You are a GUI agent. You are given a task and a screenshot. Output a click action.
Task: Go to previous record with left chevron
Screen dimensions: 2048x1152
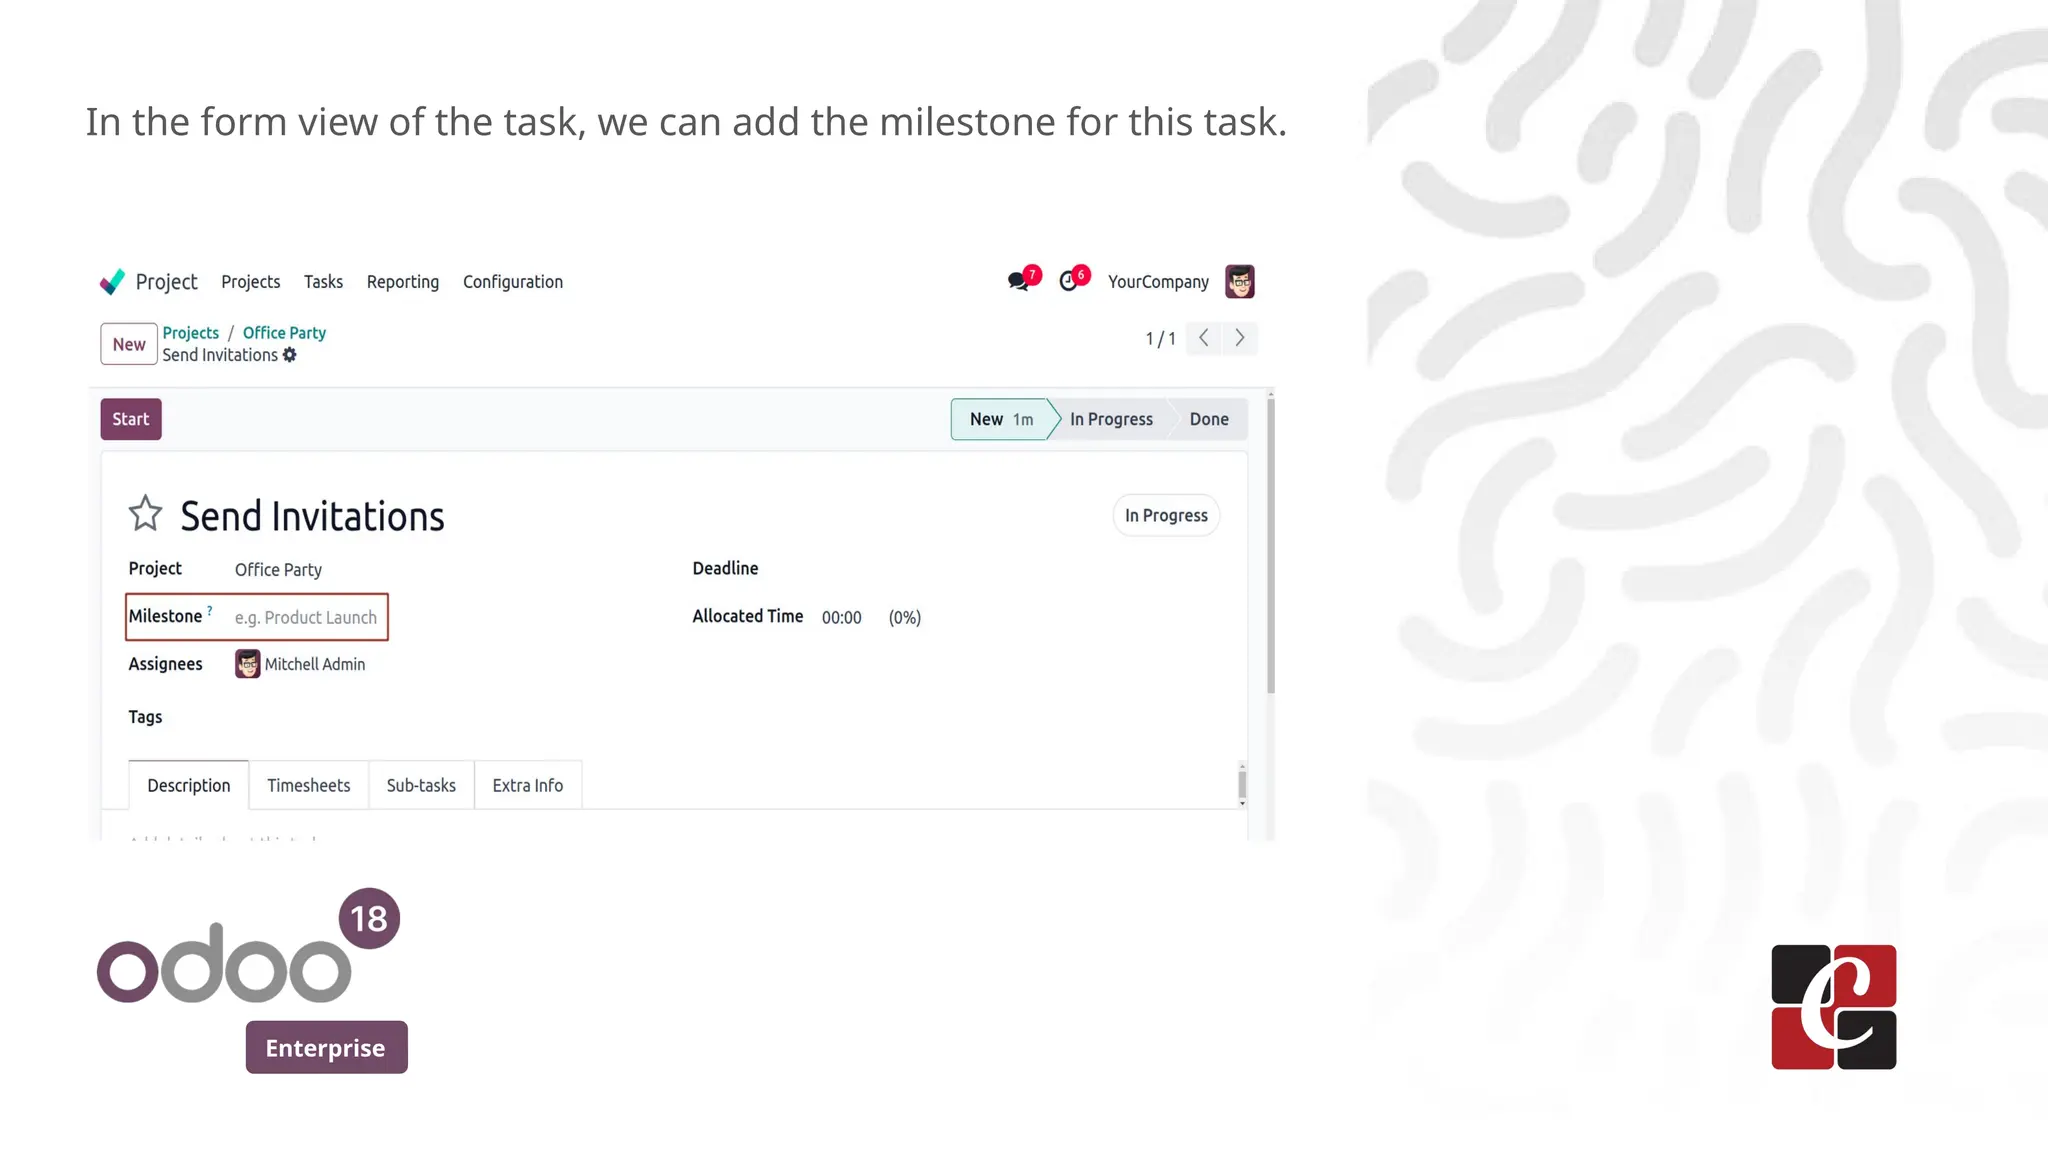(1204, 338)
